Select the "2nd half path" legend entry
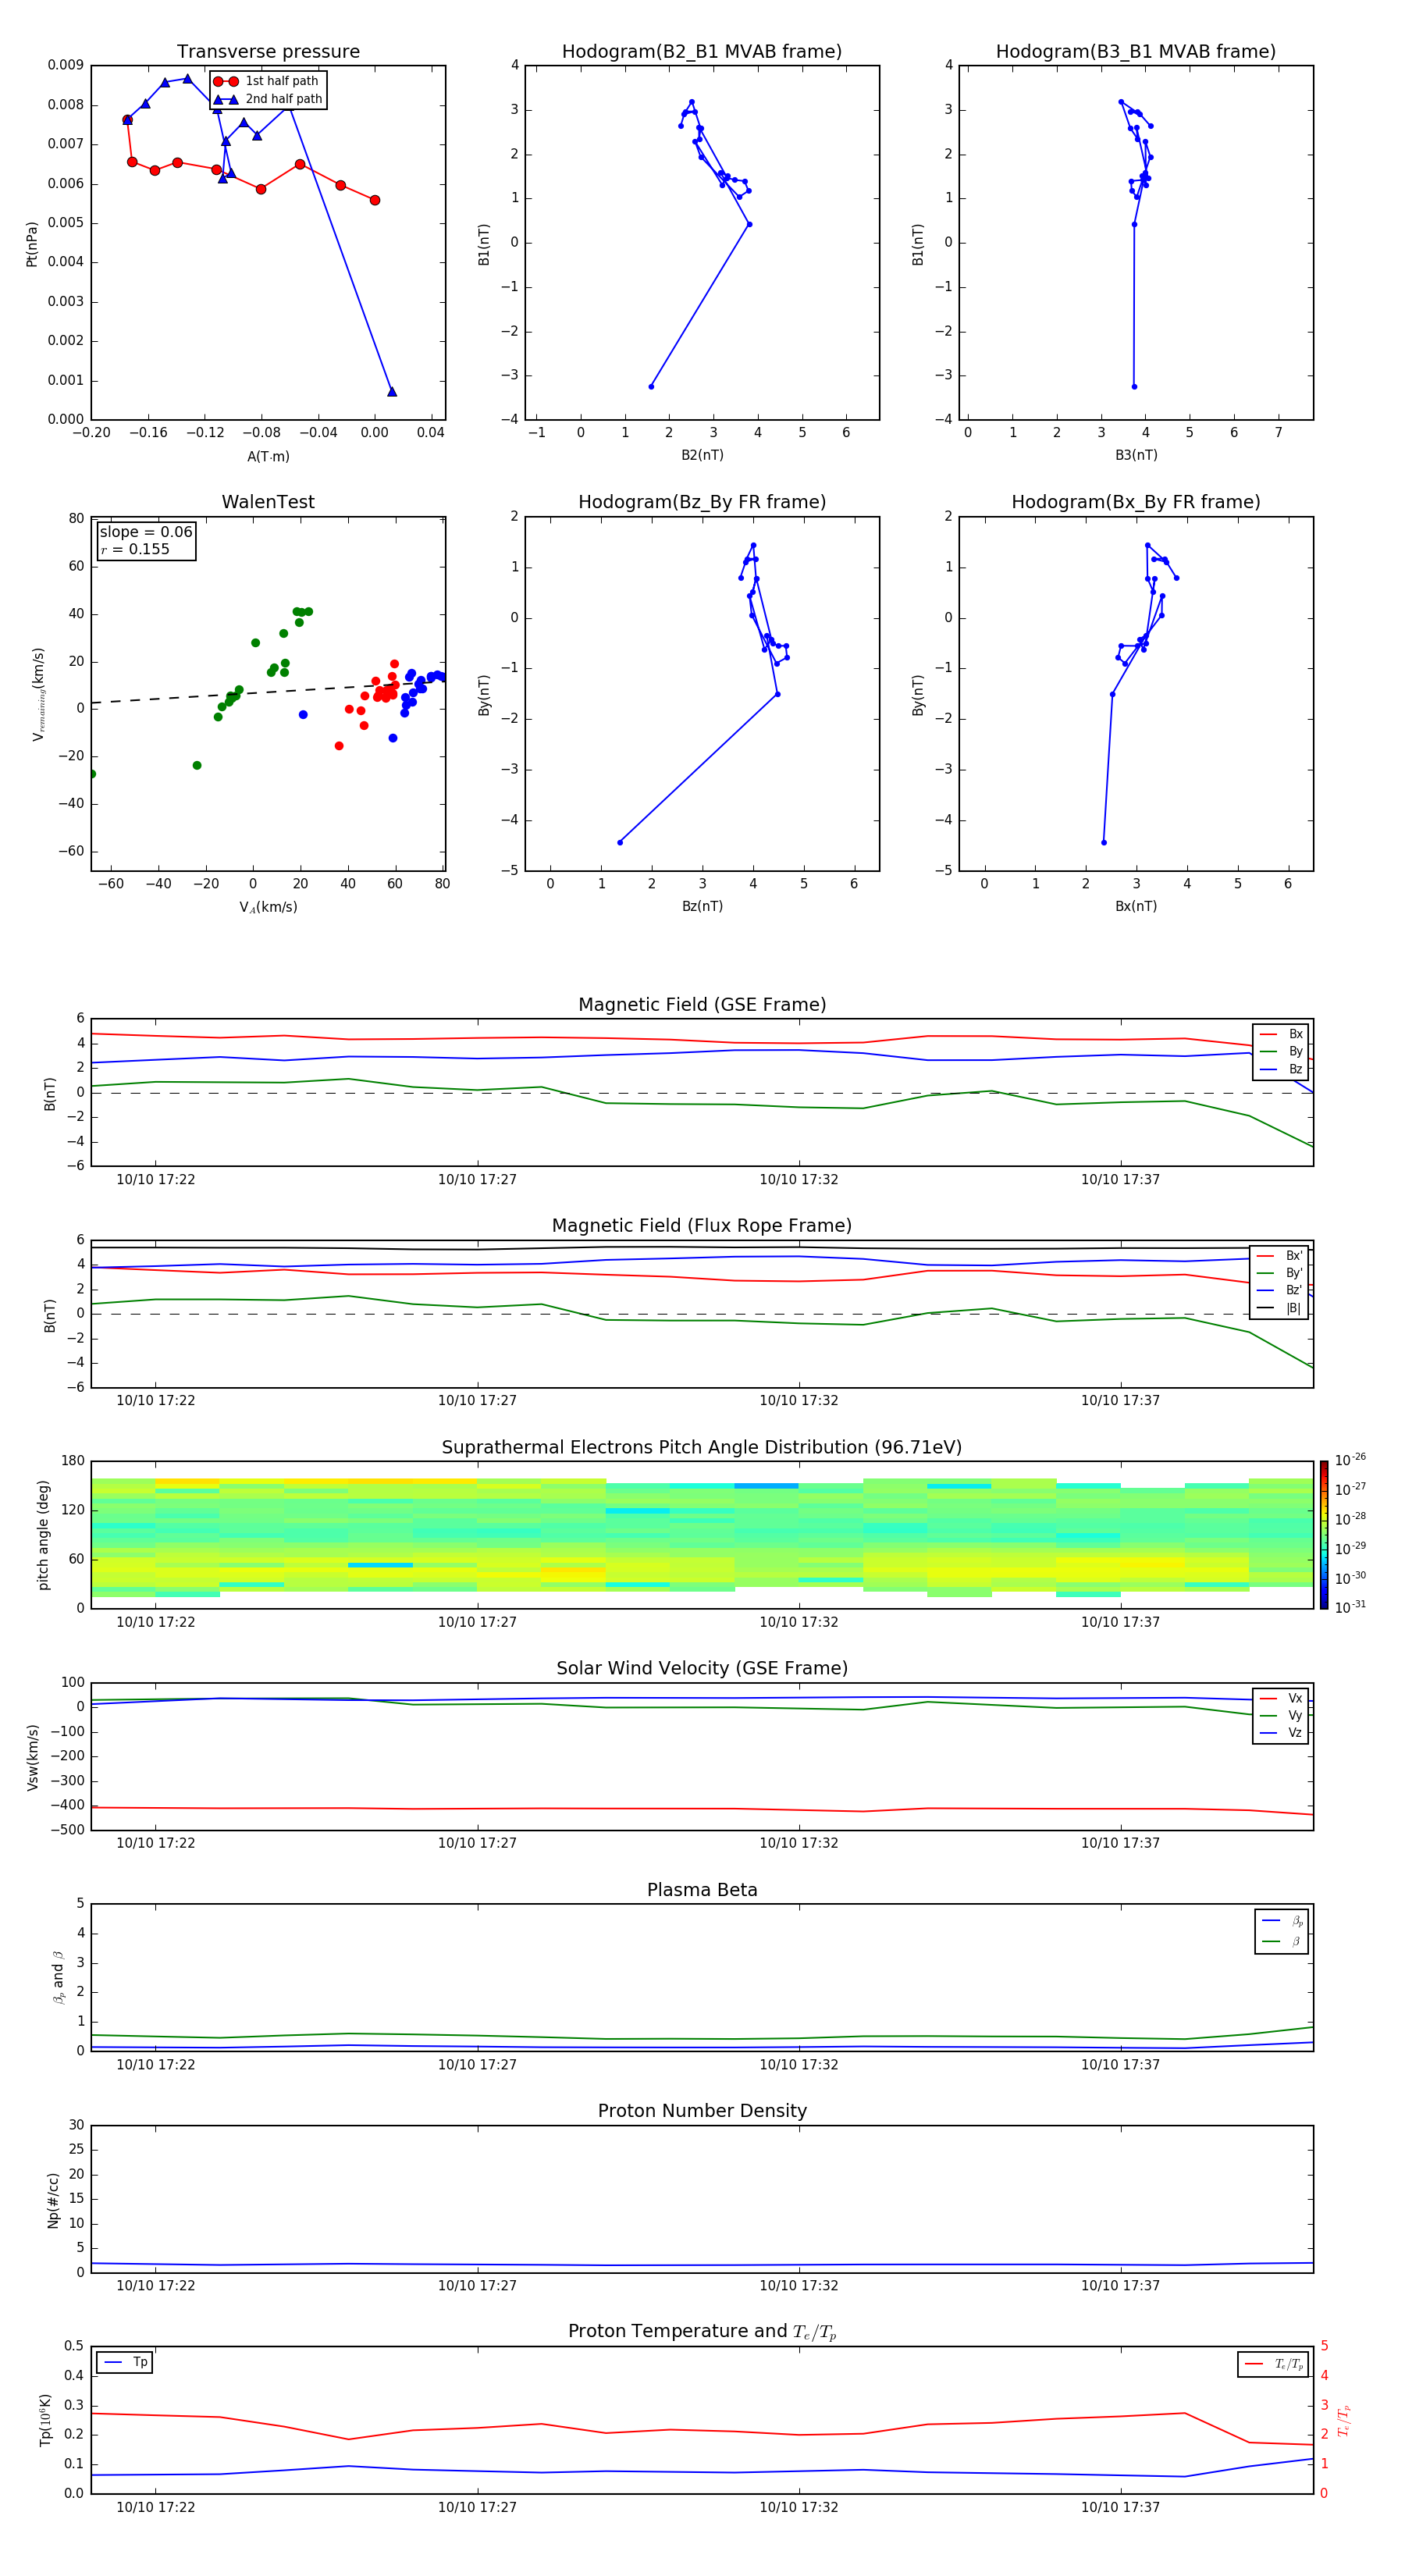1405x2576 pixels. pyautogui.click(x=269, y=99)
